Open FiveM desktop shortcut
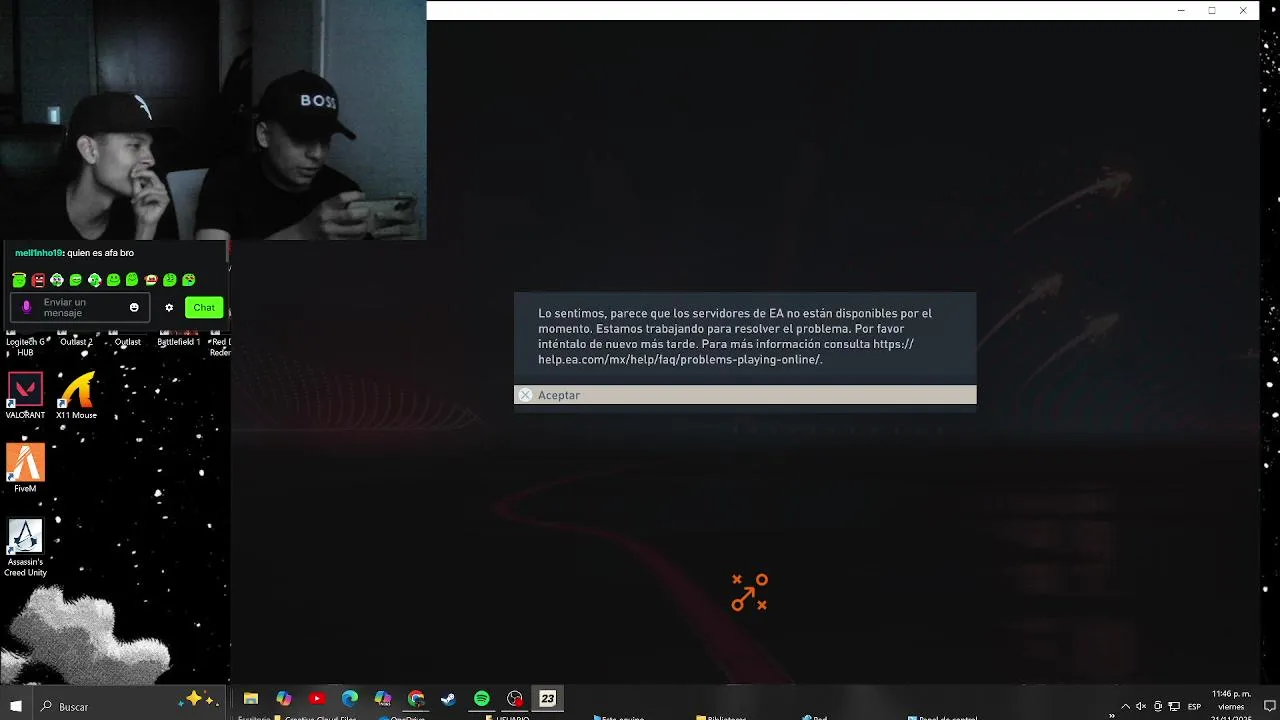Viewport: 1280px width, 720px height. point(25,468)
